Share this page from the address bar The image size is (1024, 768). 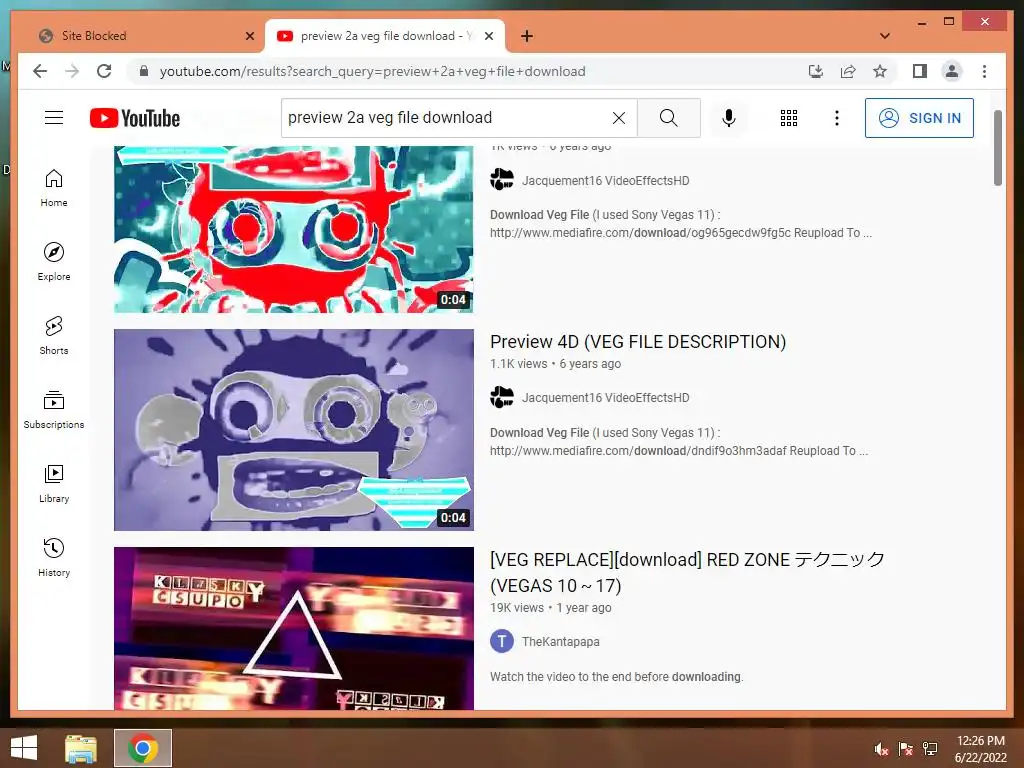848,71
